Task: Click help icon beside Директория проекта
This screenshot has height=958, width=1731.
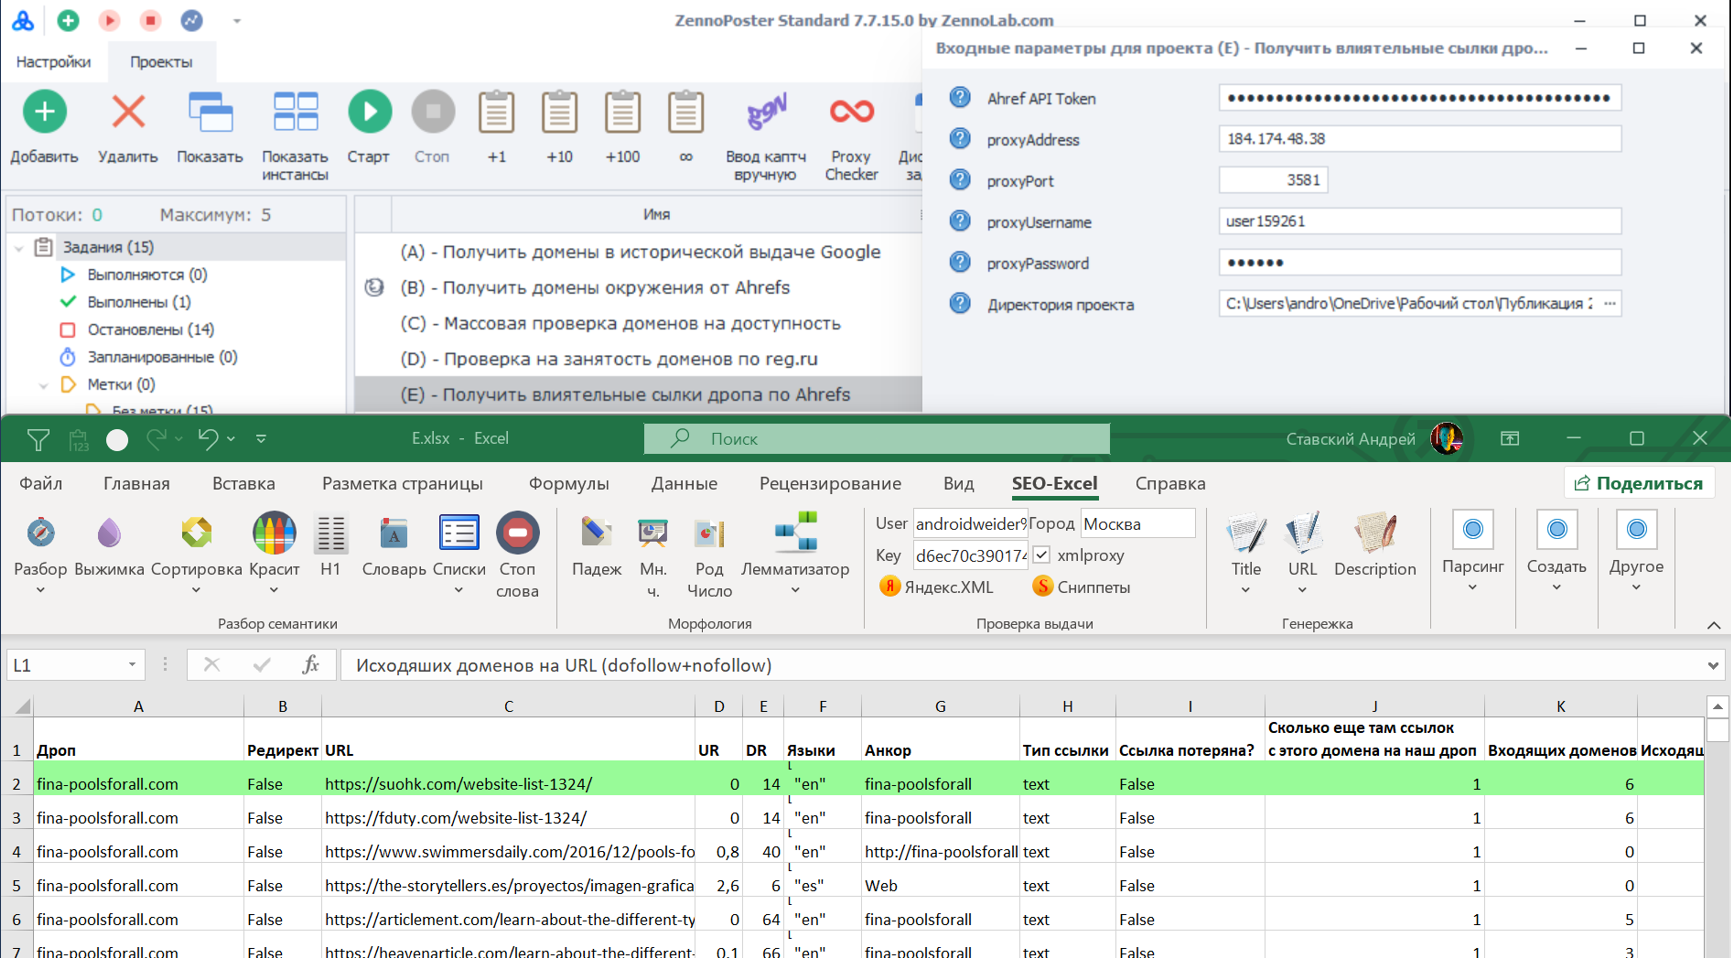Action: (x=960, y=304)
